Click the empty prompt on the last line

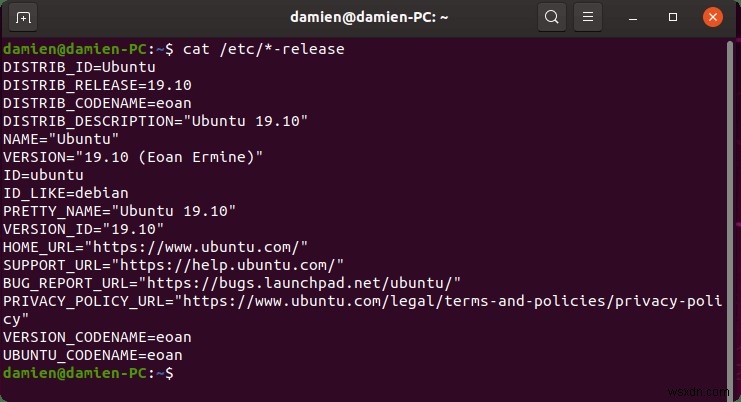click(x=88, y=373)
